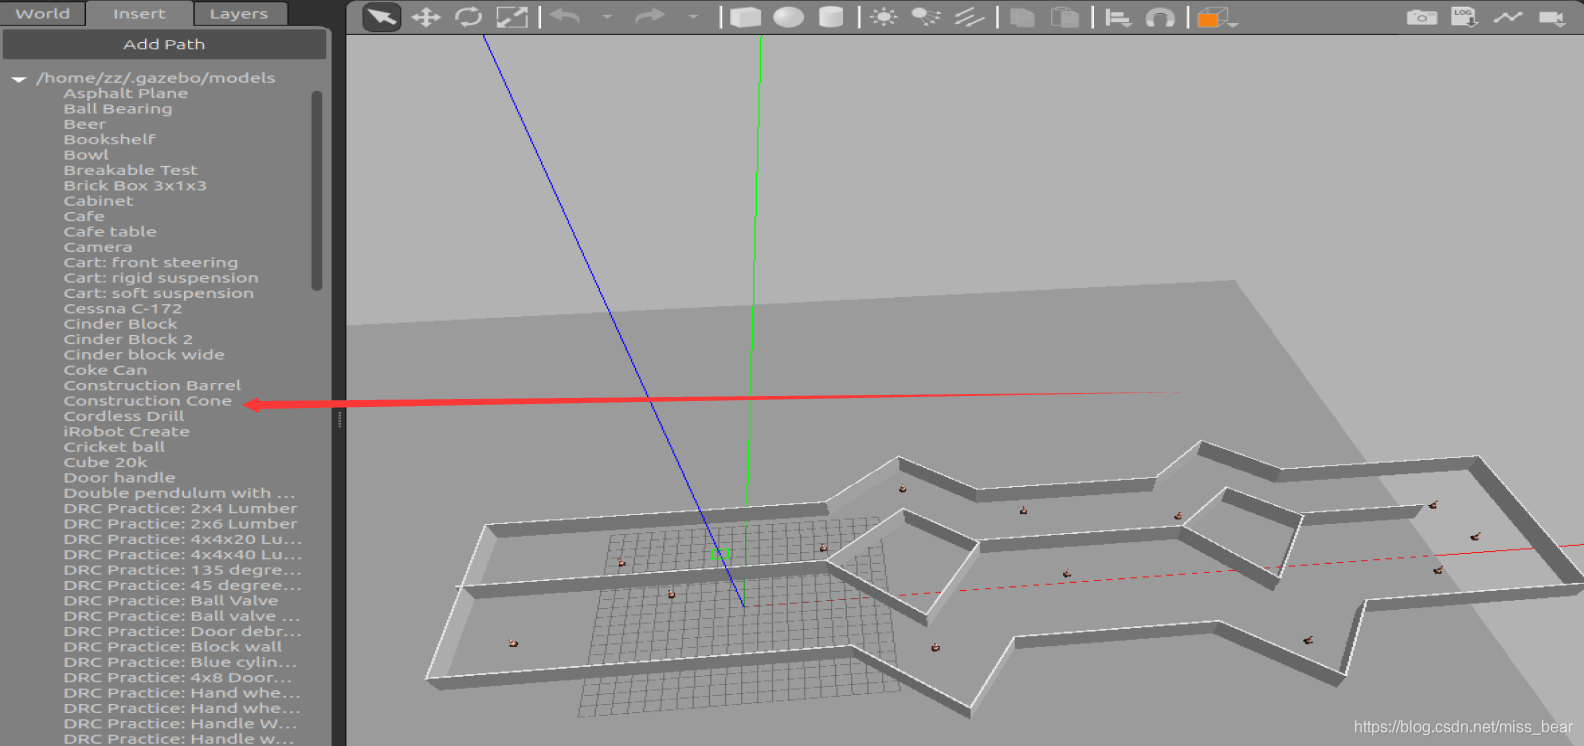Switch to the Layers tab
Image resolution: width=1584 pixels, height=746 pixels.
point(239,14)
